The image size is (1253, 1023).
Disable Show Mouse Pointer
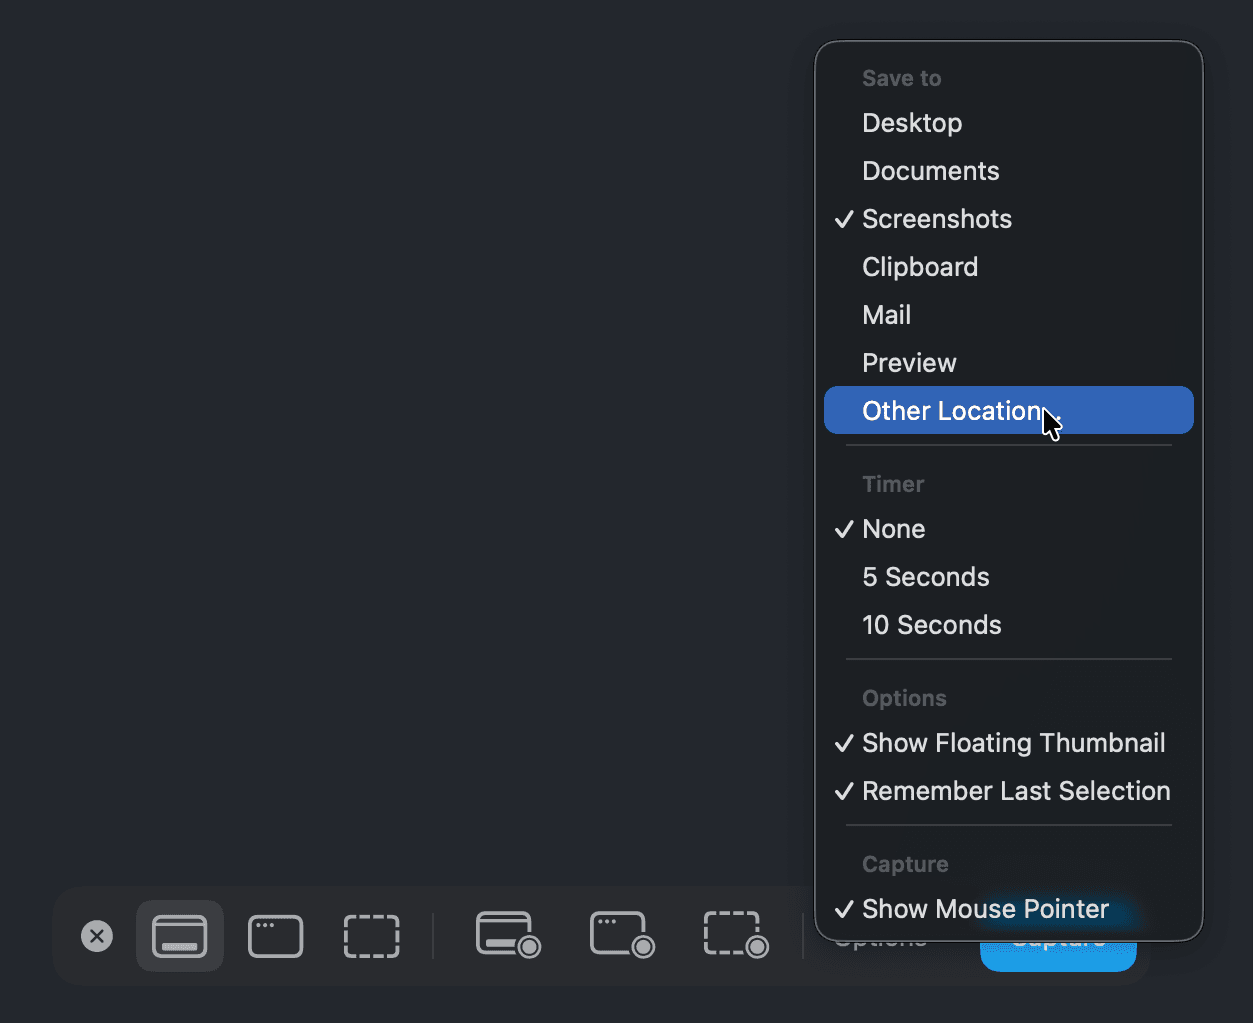[x=985, y=909]
